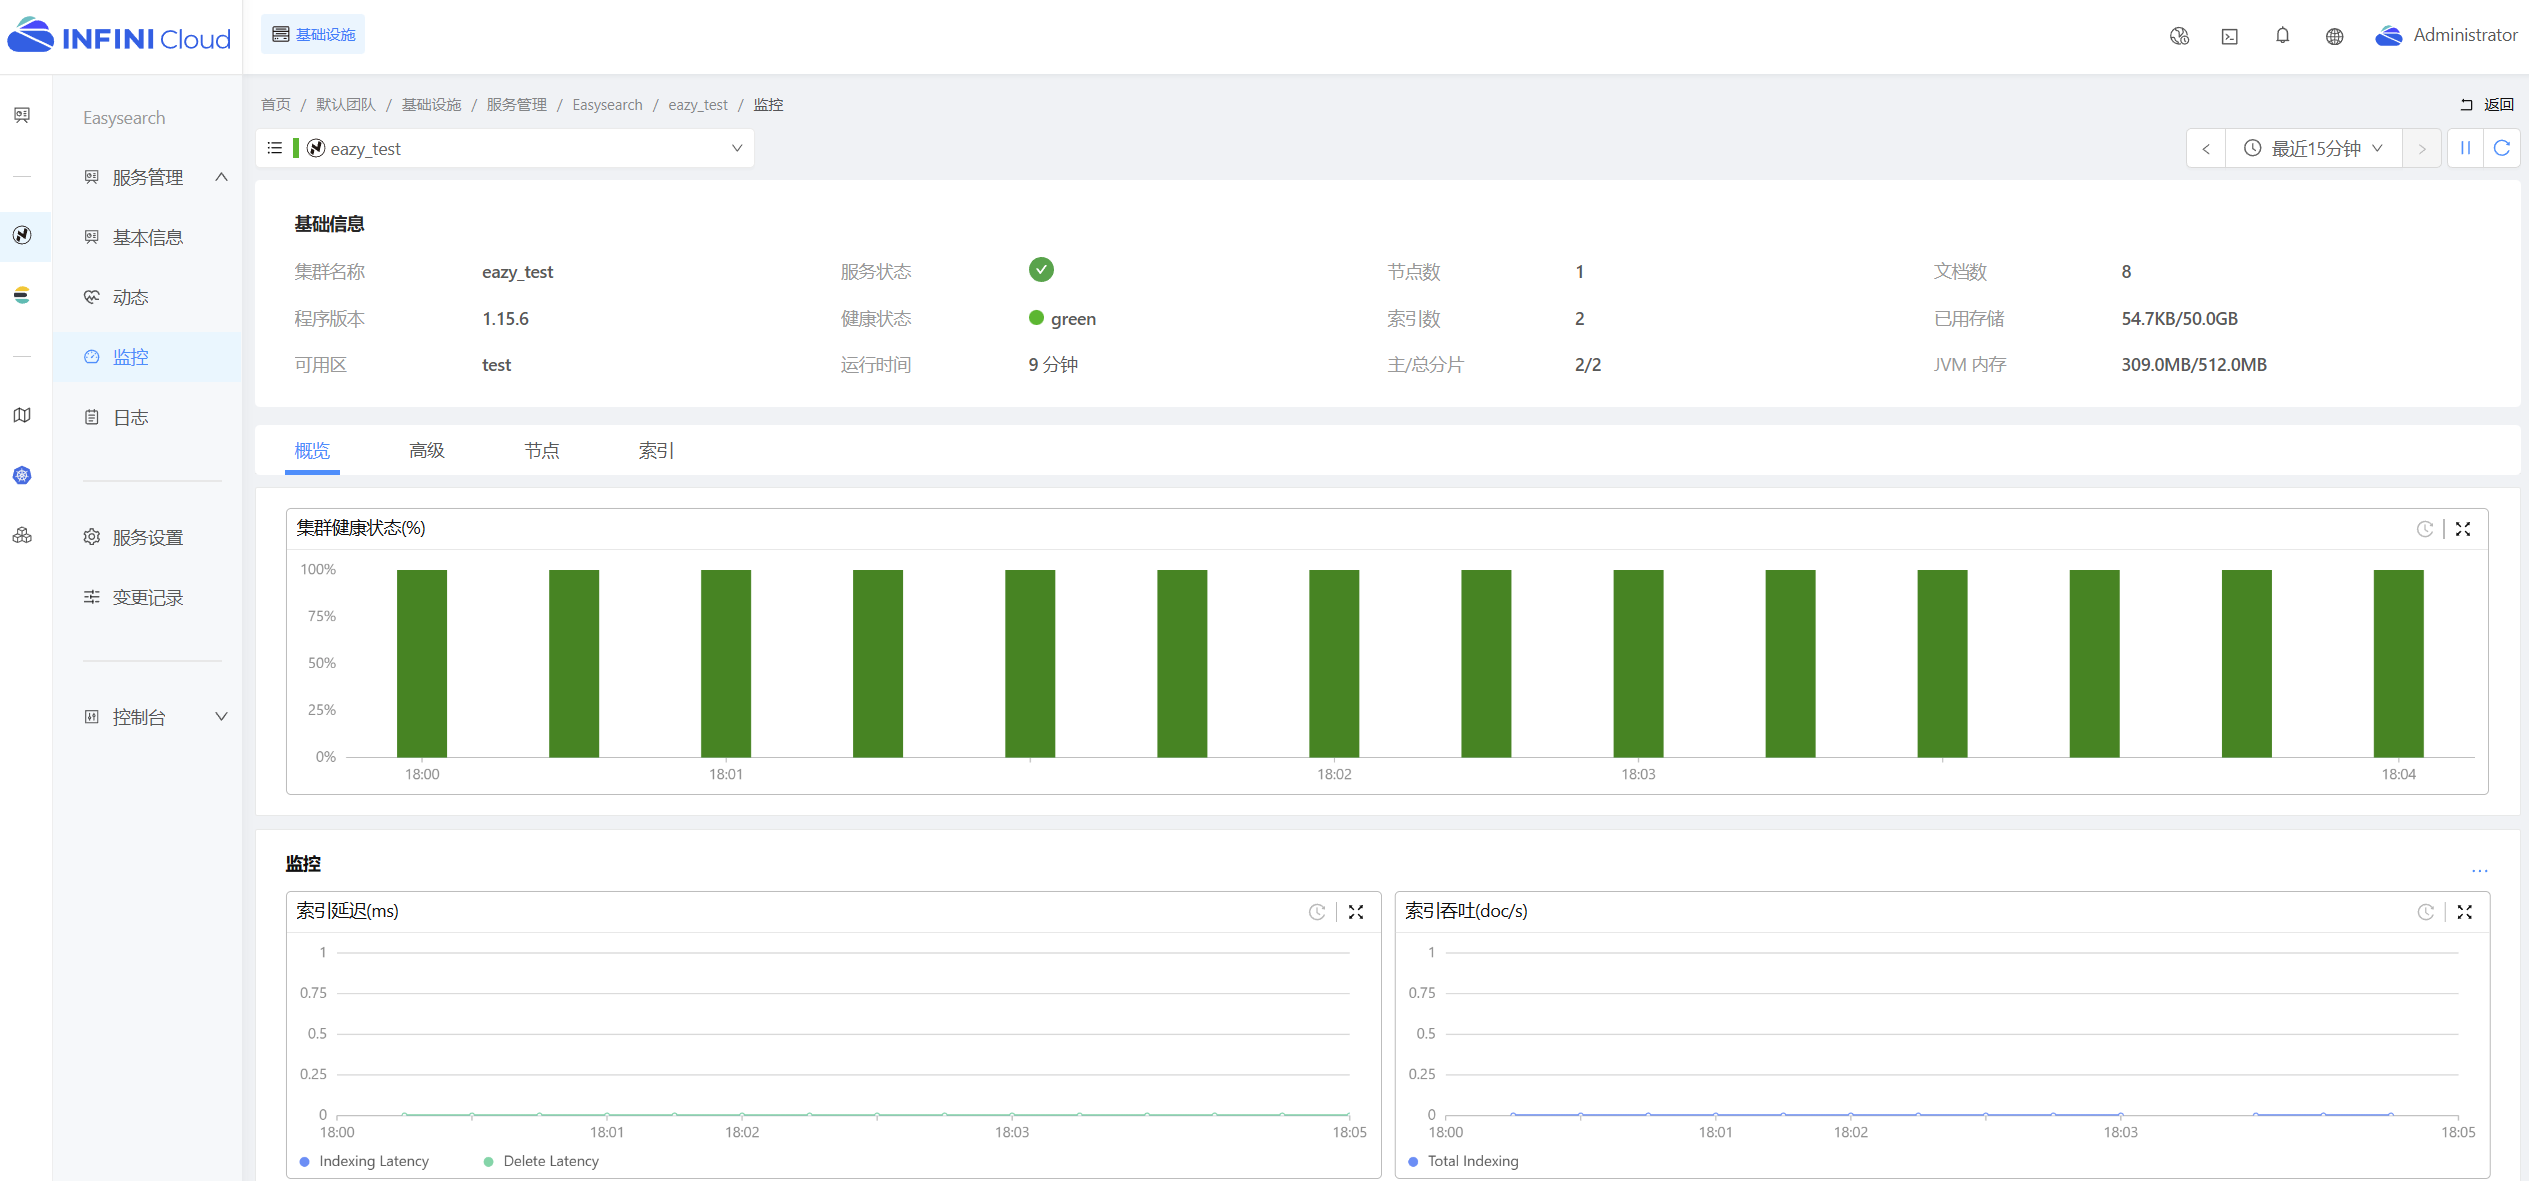Open the cluster list icon beside eazy_test
This screenshot has height=1181, width=2529.
(x=275, y=148)
